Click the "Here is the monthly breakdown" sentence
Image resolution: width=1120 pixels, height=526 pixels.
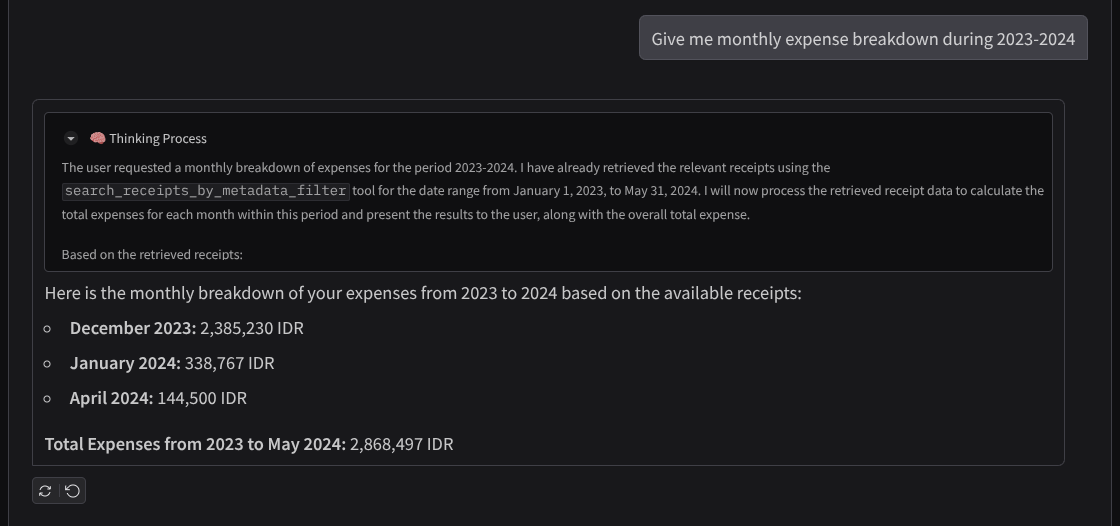(423, 293)
